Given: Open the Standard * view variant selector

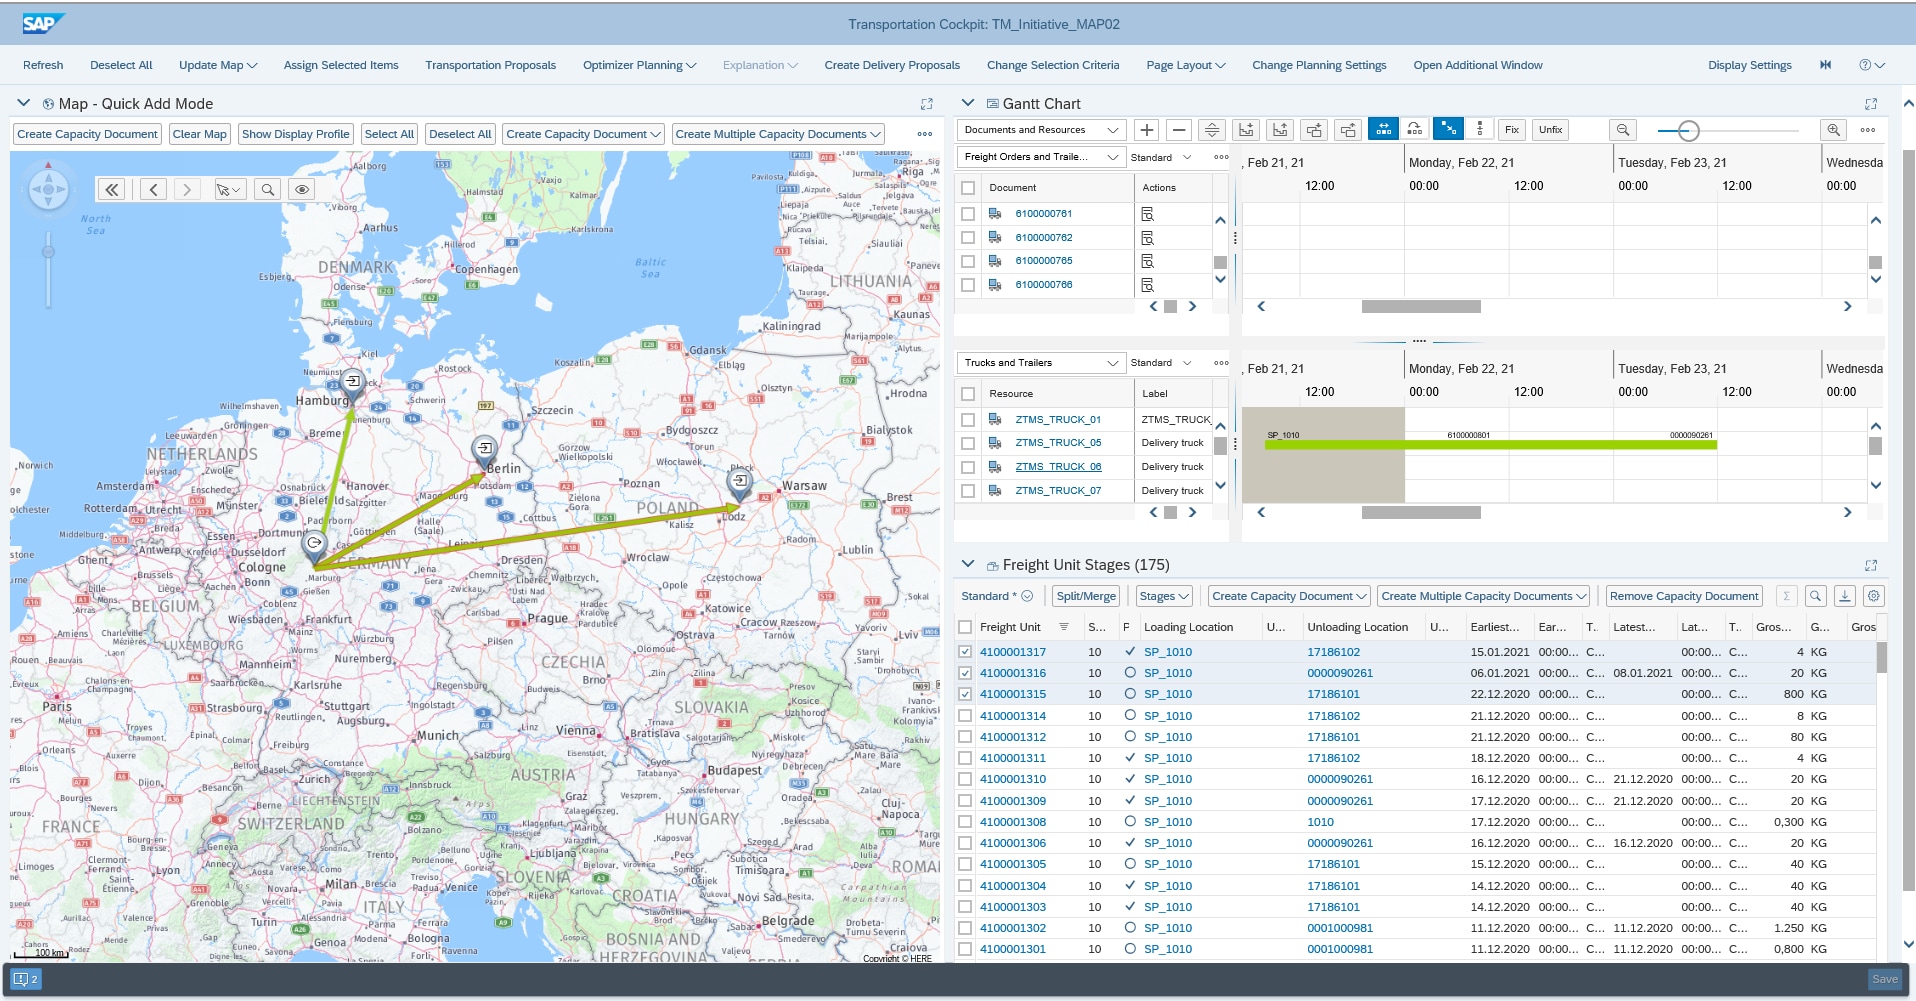Looking at the screenshot, I should [997, 596].
